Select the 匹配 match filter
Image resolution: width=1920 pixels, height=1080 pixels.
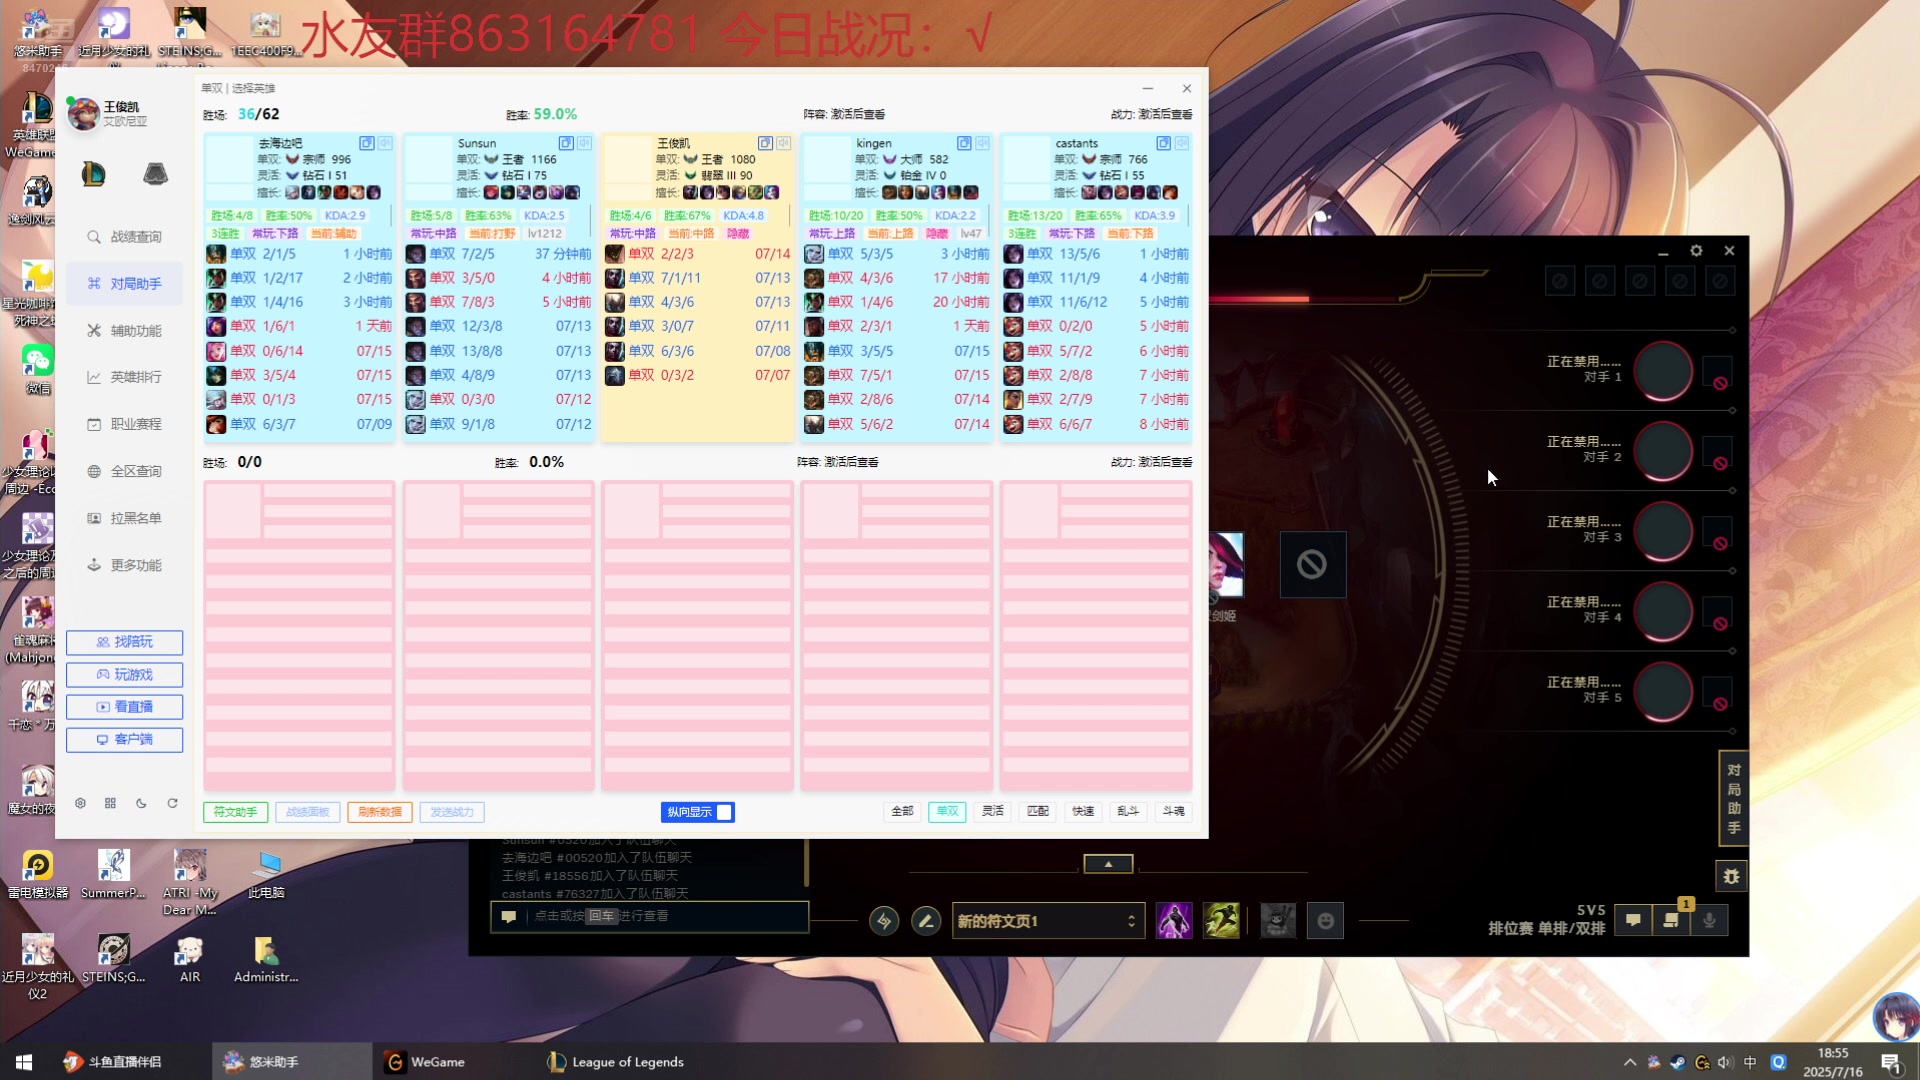pos(1038,811)
